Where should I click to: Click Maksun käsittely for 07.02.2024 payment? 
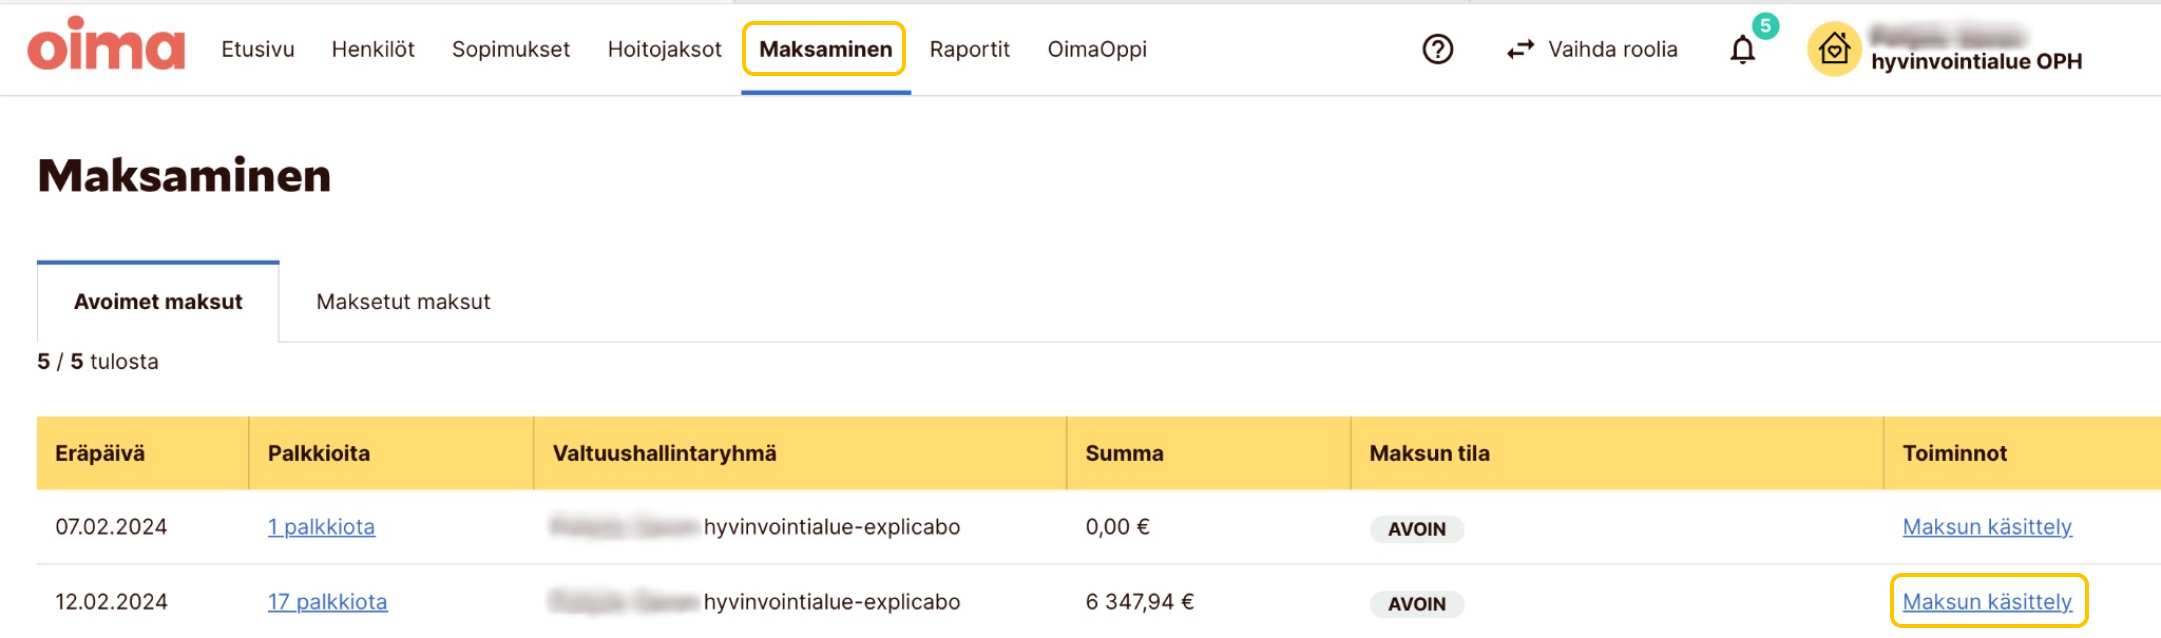pos(1986,527)
